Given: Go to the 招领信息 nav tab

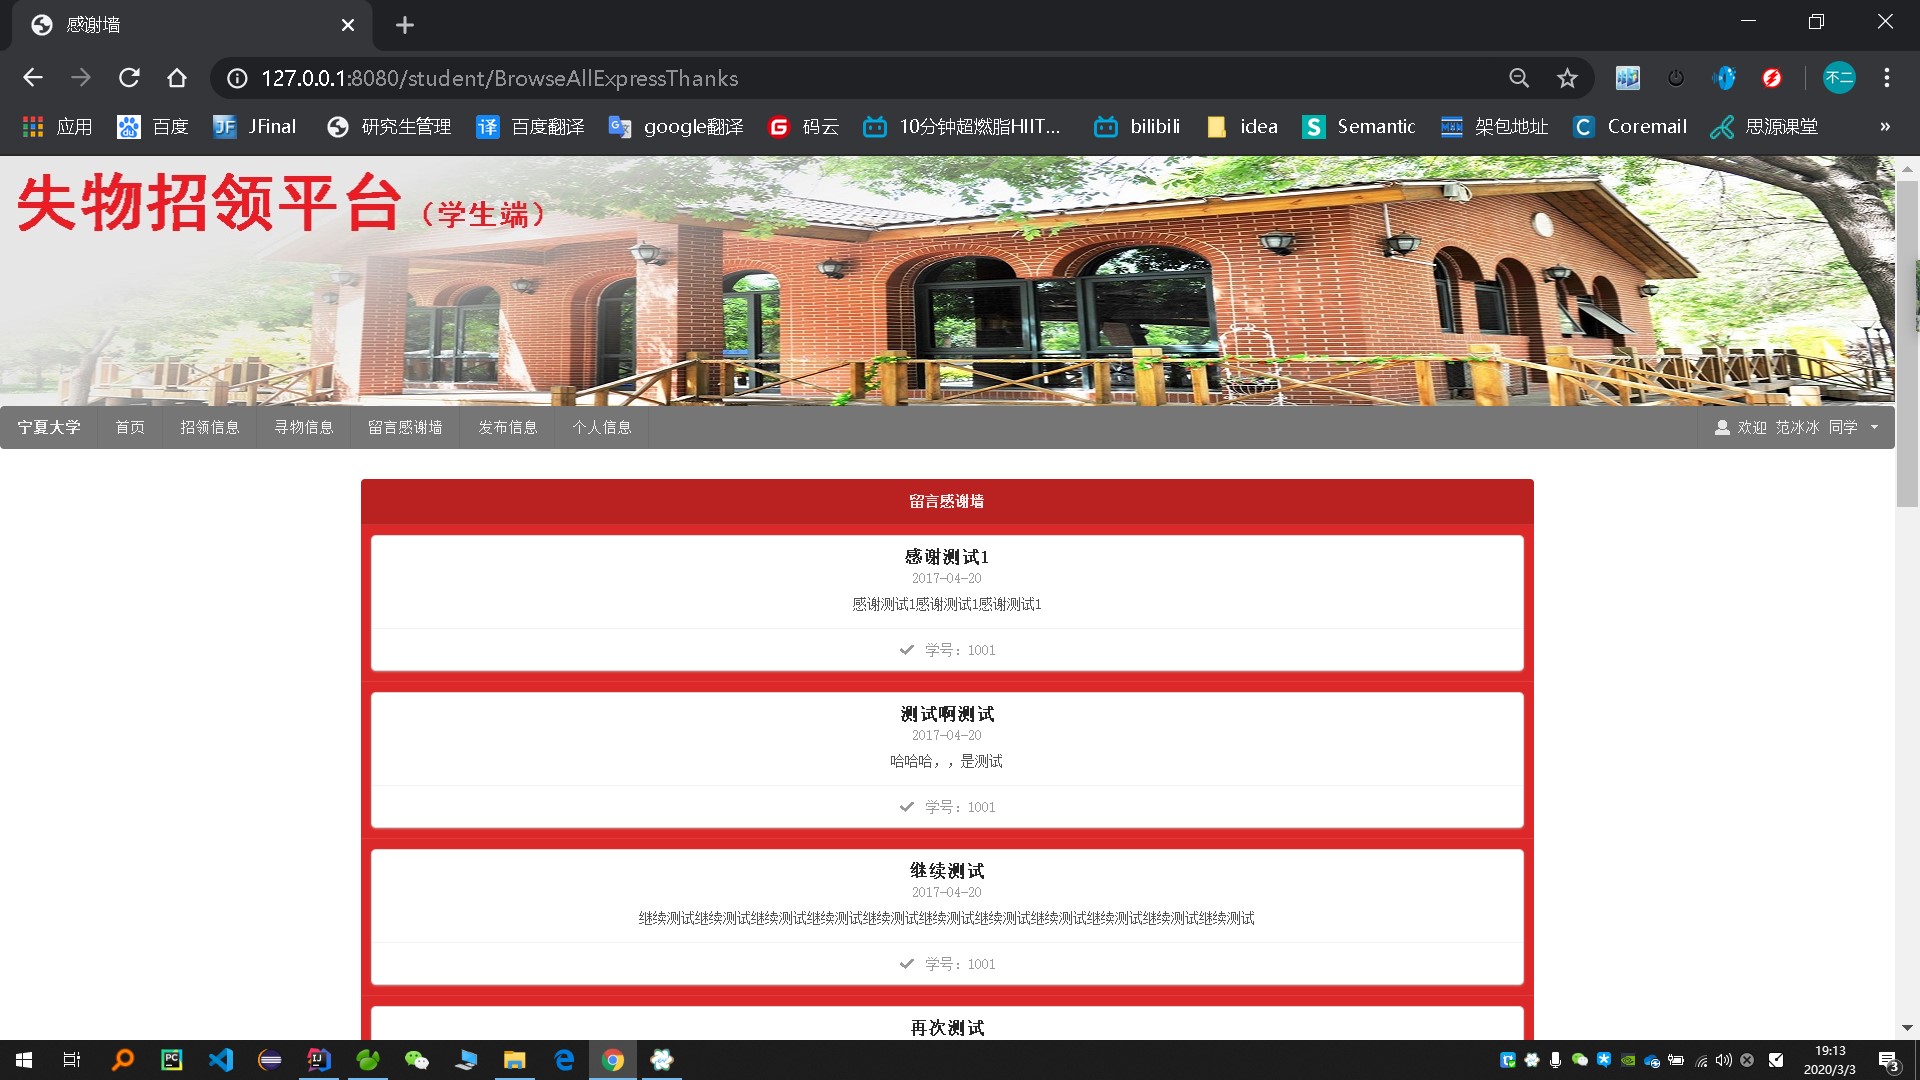Looking at the screenshot, I should (209, 427).
